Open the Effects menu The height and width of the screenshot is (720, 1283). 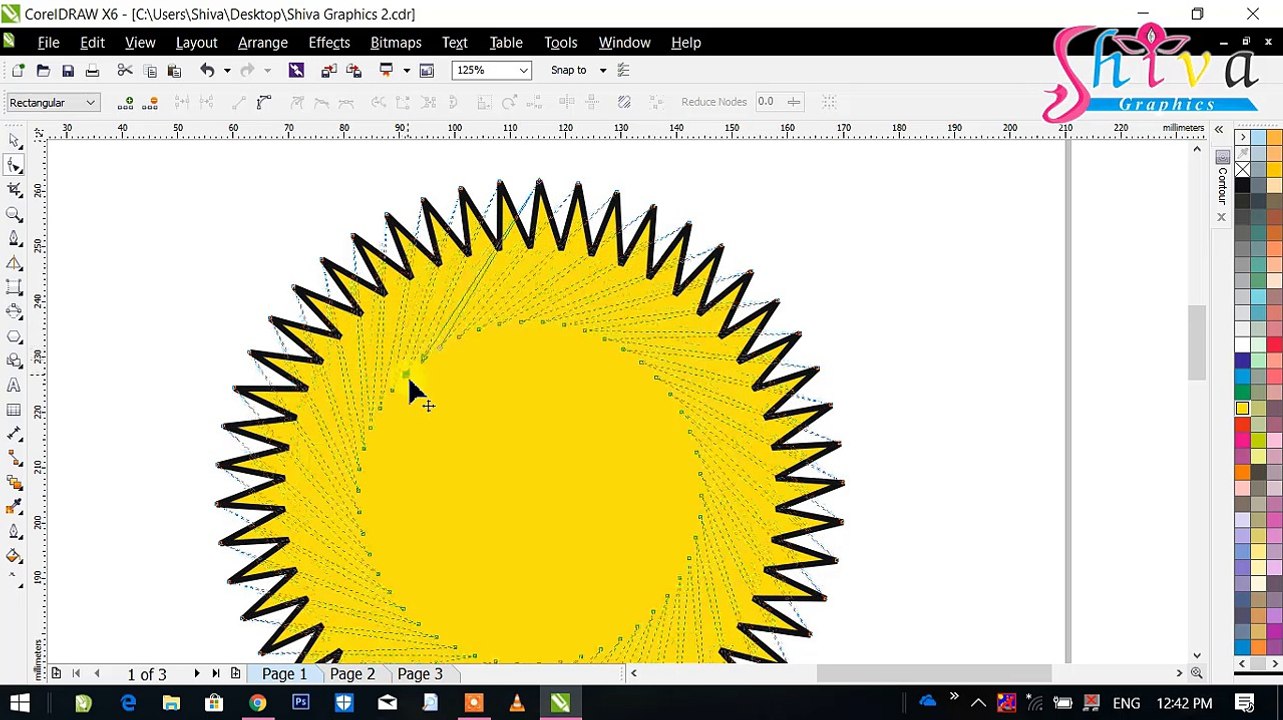(329, 42)
